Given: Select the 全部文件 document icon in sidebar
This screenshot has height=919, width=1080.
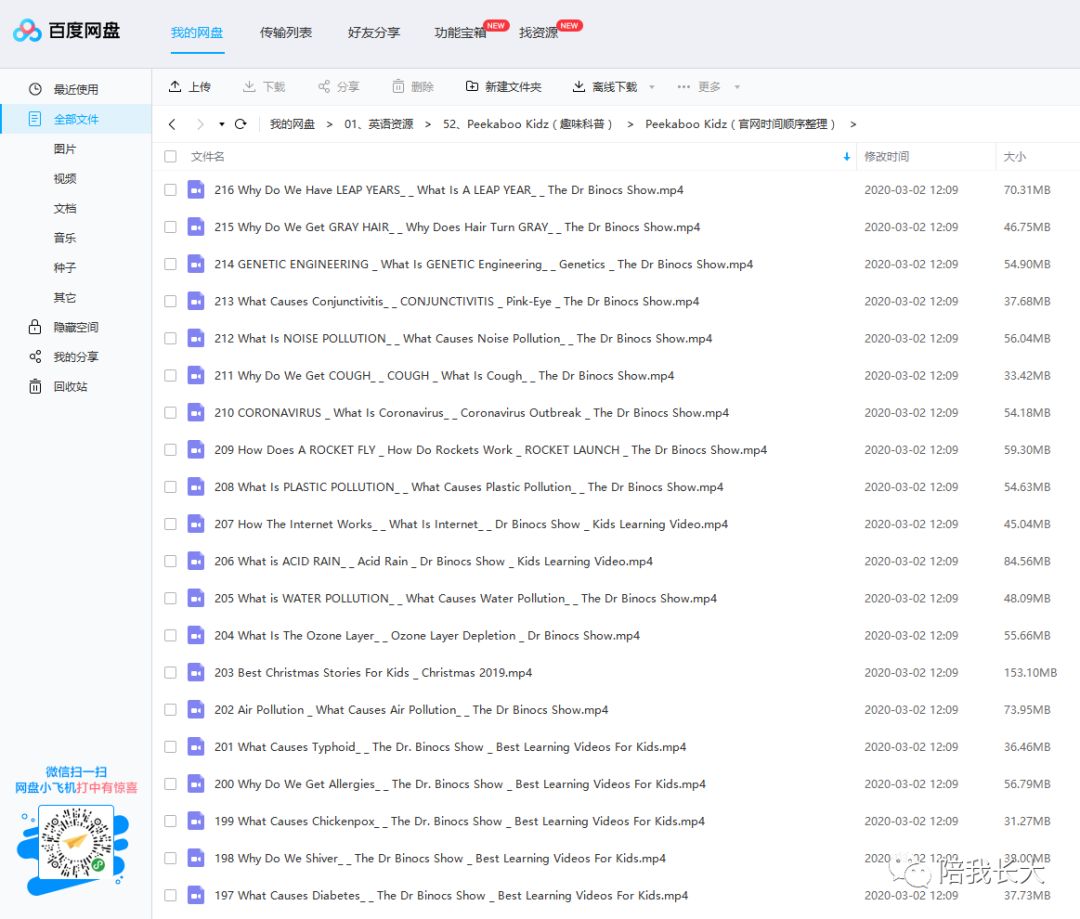Looking at the screenshot, I should [35, 118].
